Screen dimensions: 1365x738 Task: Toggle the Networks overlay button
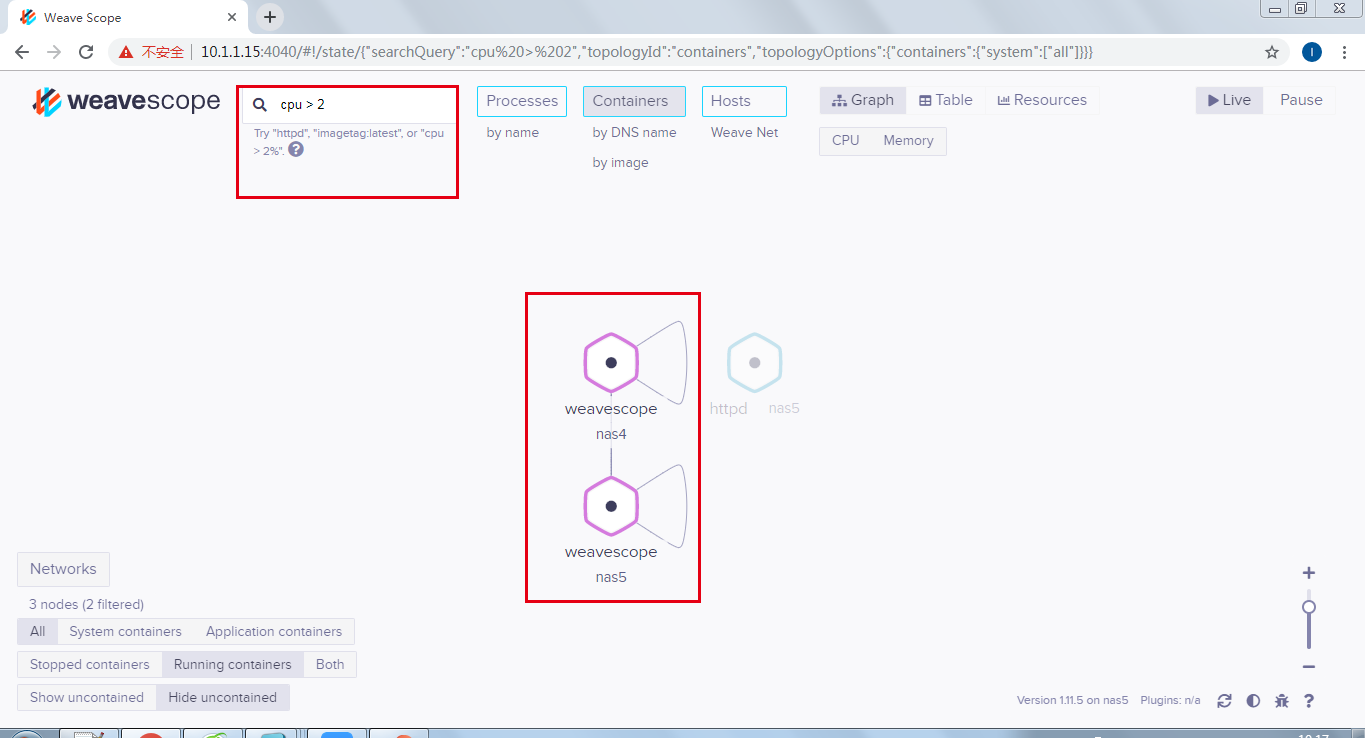click(63, 569)
